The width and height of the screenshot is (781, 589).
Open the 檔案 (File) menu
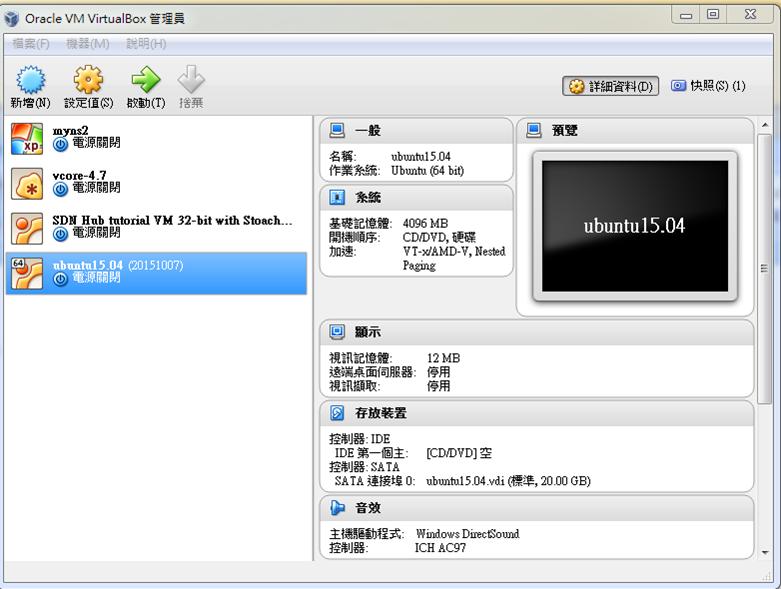point(31,44)
